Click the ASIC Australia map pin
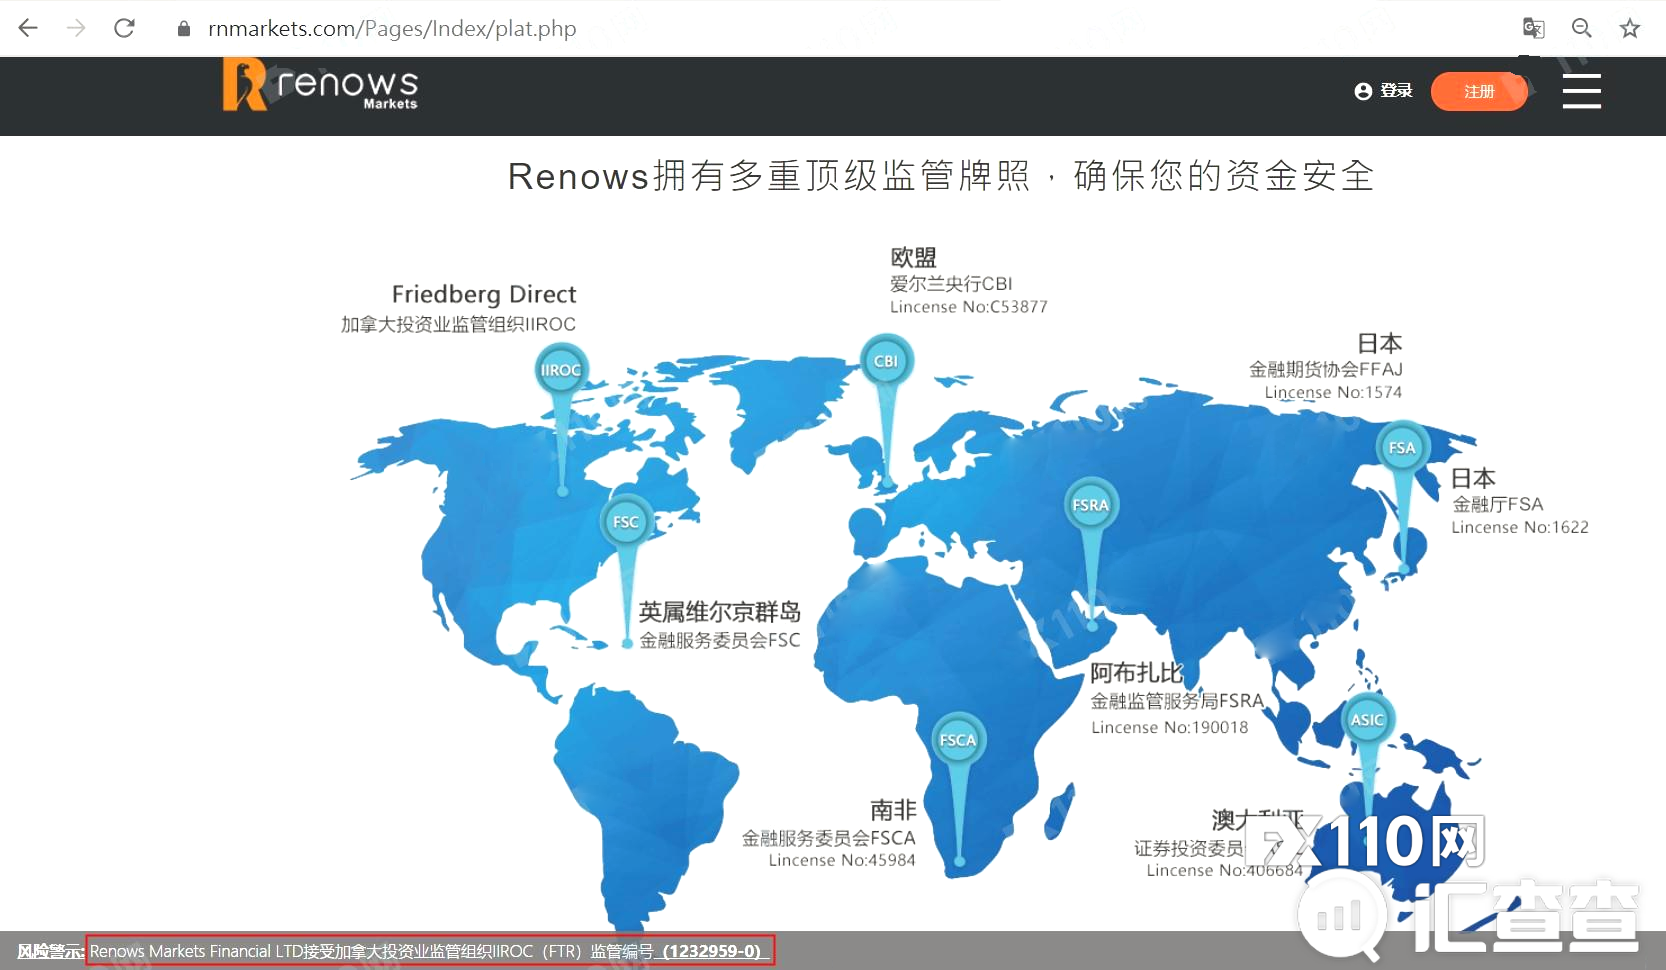Image resolution: width=1666 pixels, height=970 pixels. tap(1367, 718)
